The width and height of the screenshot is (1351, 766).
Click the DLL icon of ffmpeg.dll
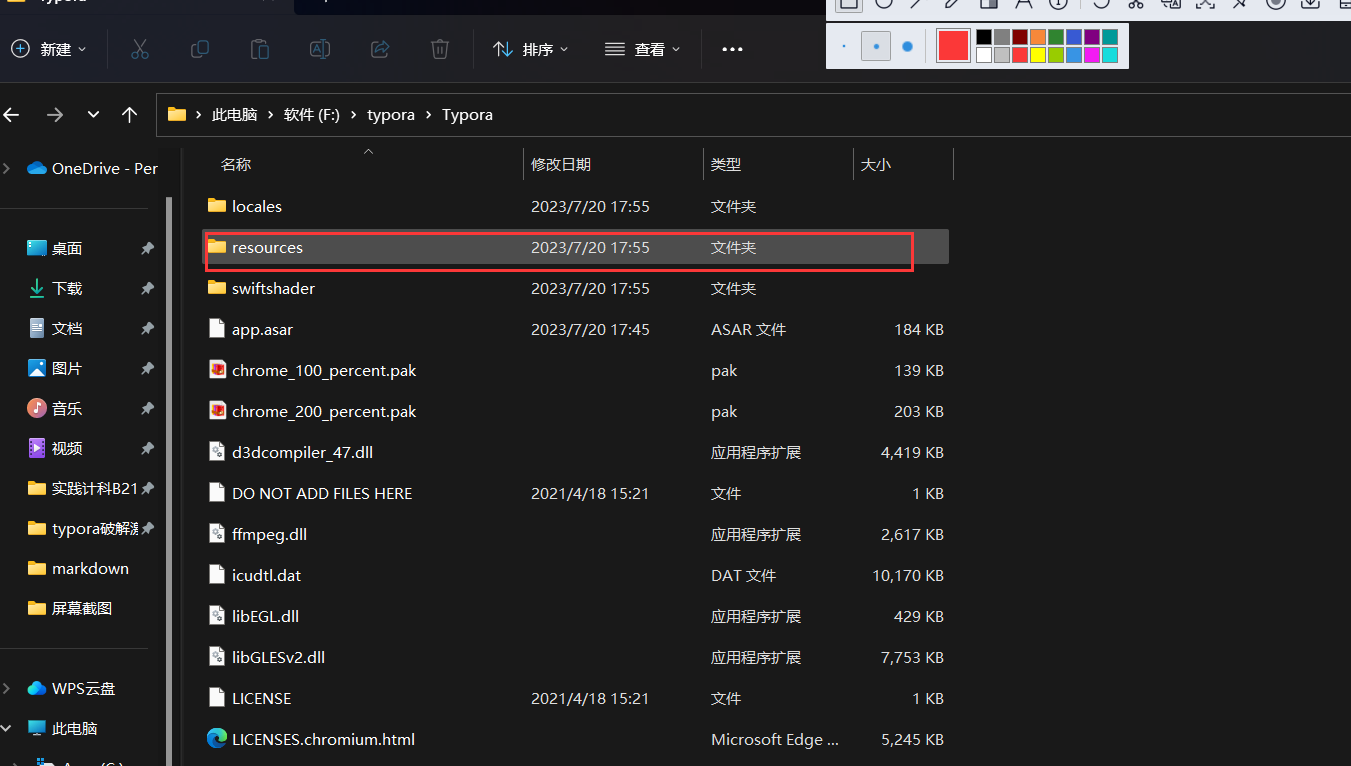point(217,534)
